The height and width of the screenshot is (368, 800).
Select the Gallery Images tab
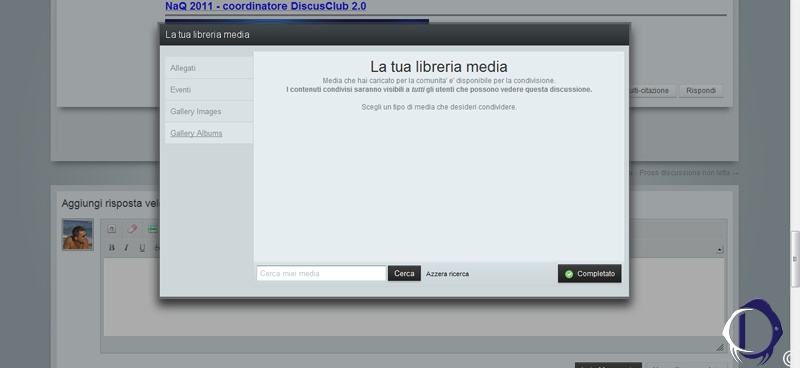(x=209, y=111)
